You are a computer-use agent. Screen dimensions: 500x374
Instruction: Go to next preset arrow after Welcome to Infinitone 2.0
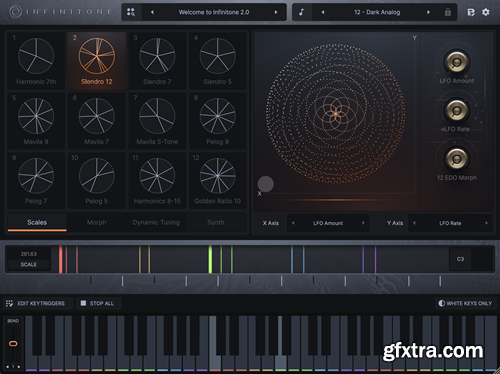[x=276, y=12]
